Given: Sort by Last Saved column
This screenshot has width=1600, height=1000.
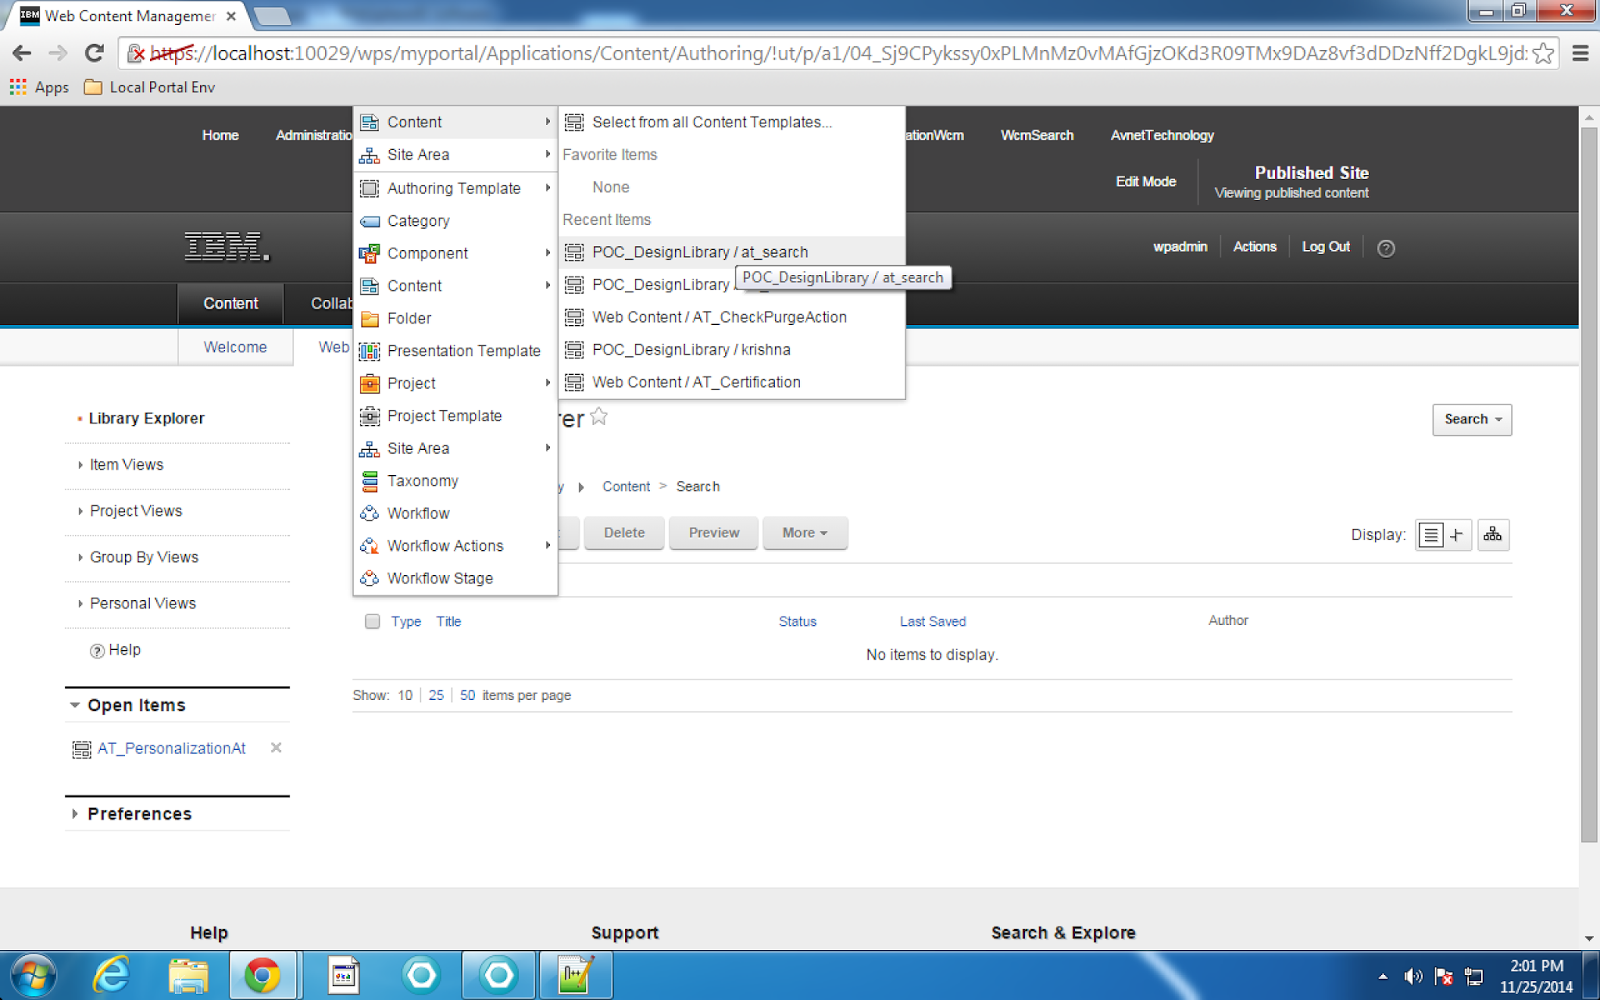Looking at the screenshot, I should tap(933, 622).
